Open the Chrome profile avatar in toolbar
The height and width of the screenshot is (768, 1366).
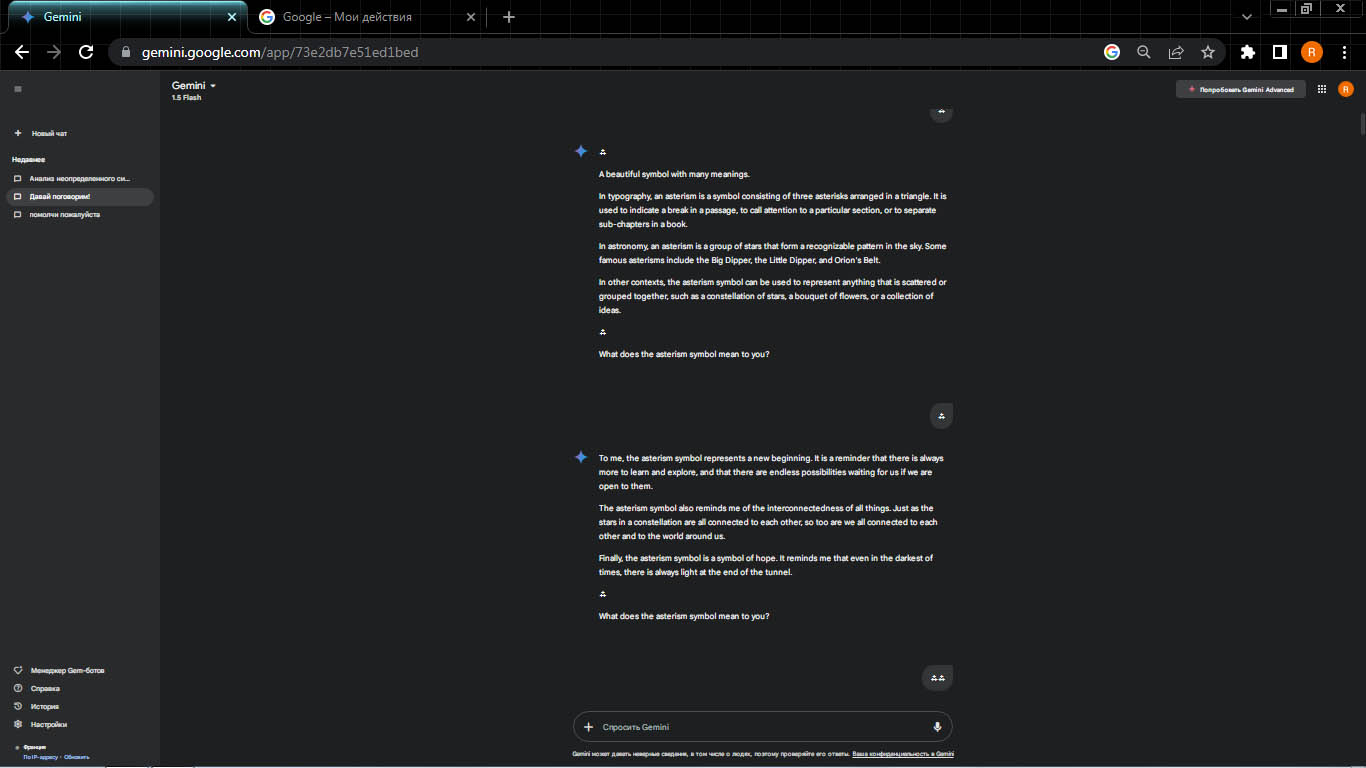(x=1311, y=52)
